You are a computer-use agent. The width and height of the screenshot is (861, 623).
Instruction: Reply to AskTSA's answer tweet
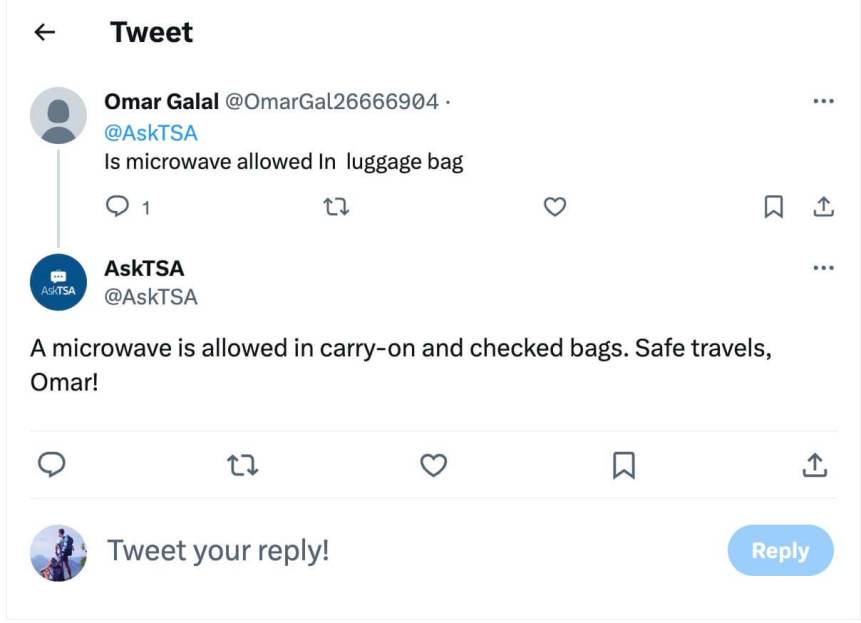[52, 465]
